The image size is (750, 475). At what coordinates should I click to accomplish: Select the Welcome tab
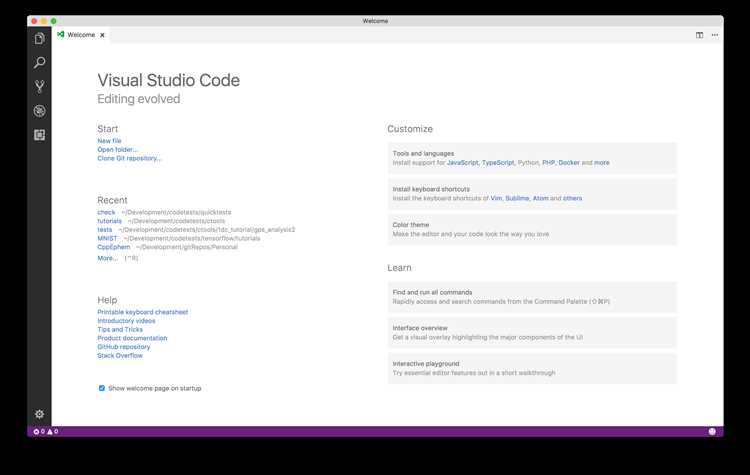coord(81,35)
